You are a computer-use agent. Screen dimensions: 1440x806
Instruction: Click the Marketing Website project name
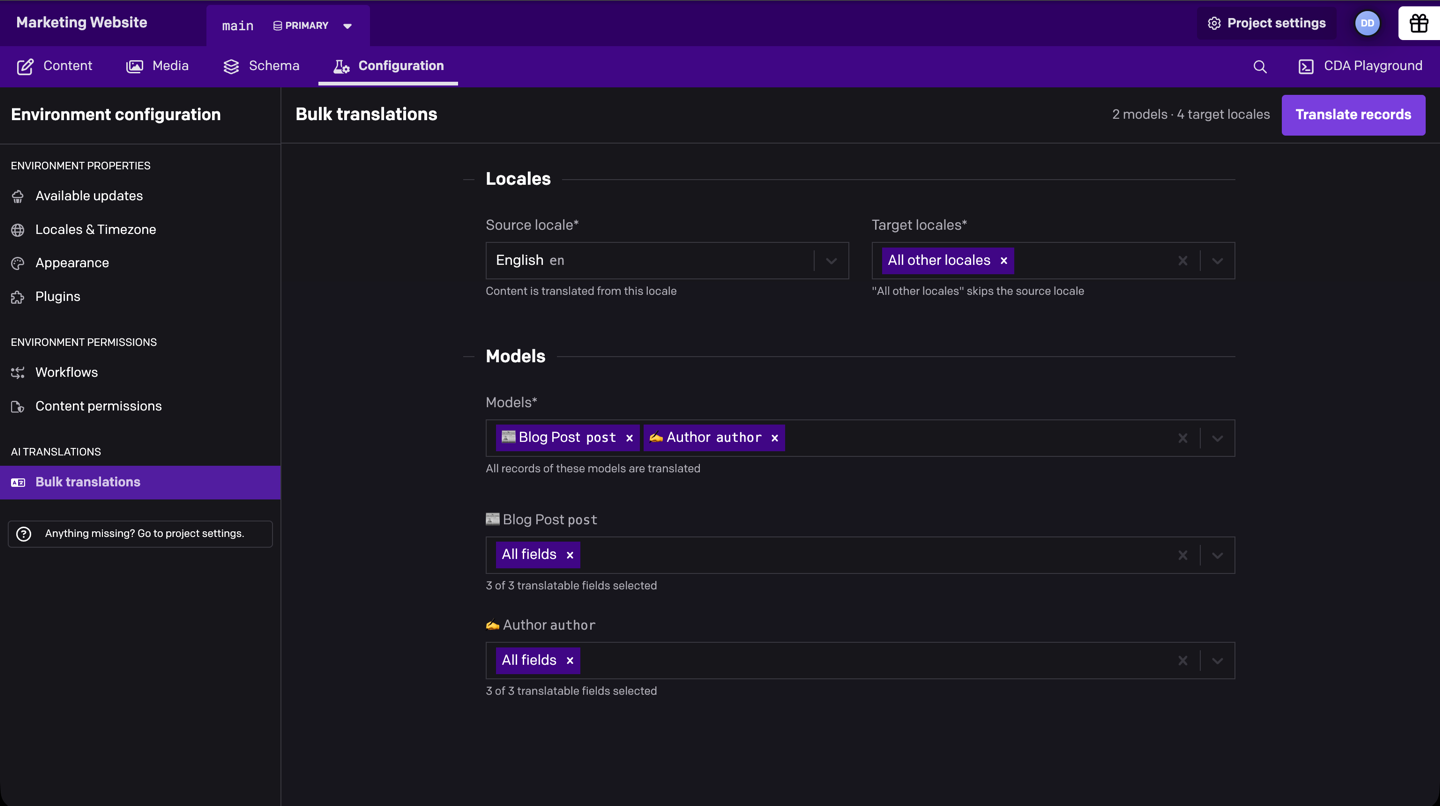tap(81, 23)
